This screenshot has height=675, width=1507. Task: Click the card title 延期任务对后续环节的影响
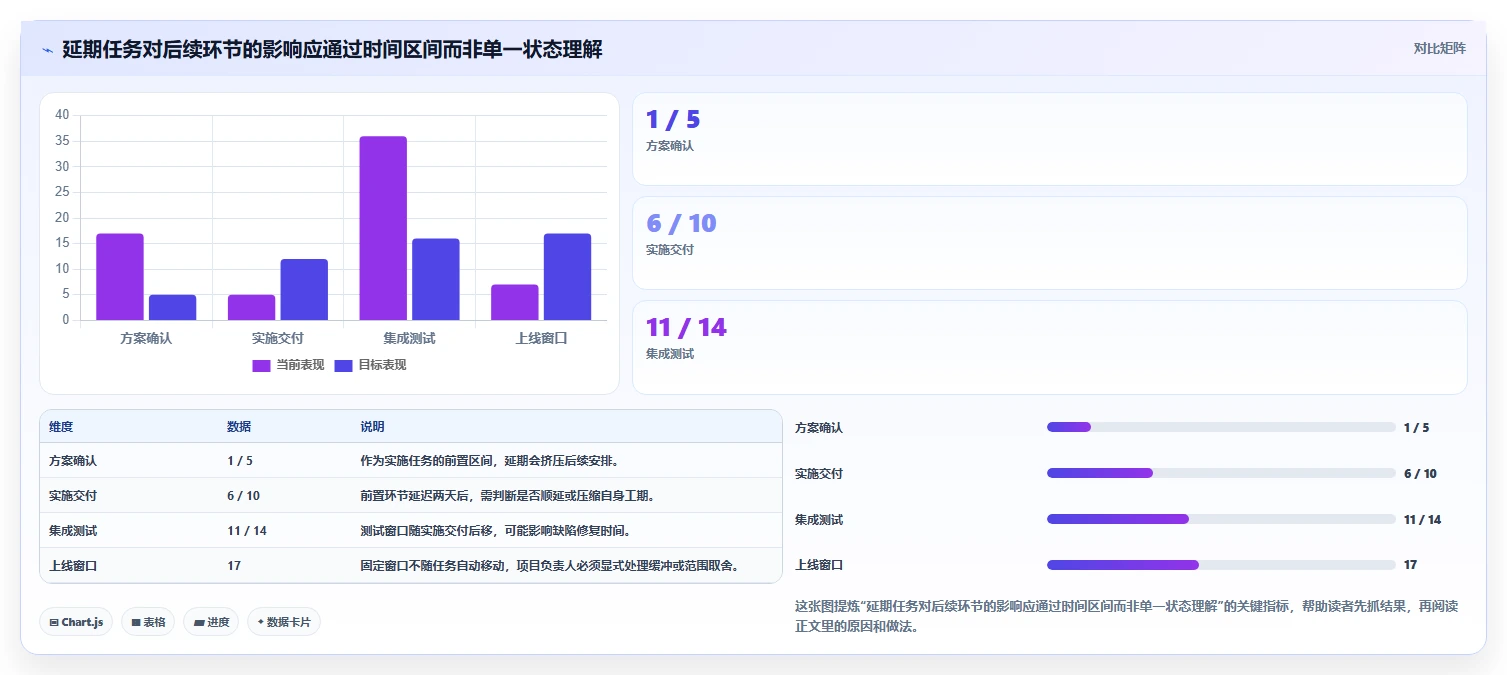332,49
